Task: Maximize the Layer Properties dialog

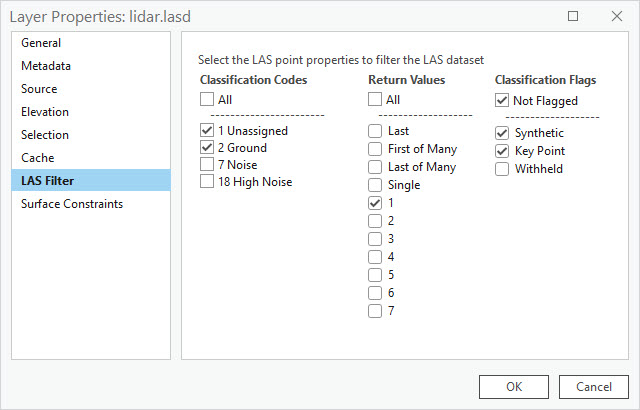Action: (573, 16)
